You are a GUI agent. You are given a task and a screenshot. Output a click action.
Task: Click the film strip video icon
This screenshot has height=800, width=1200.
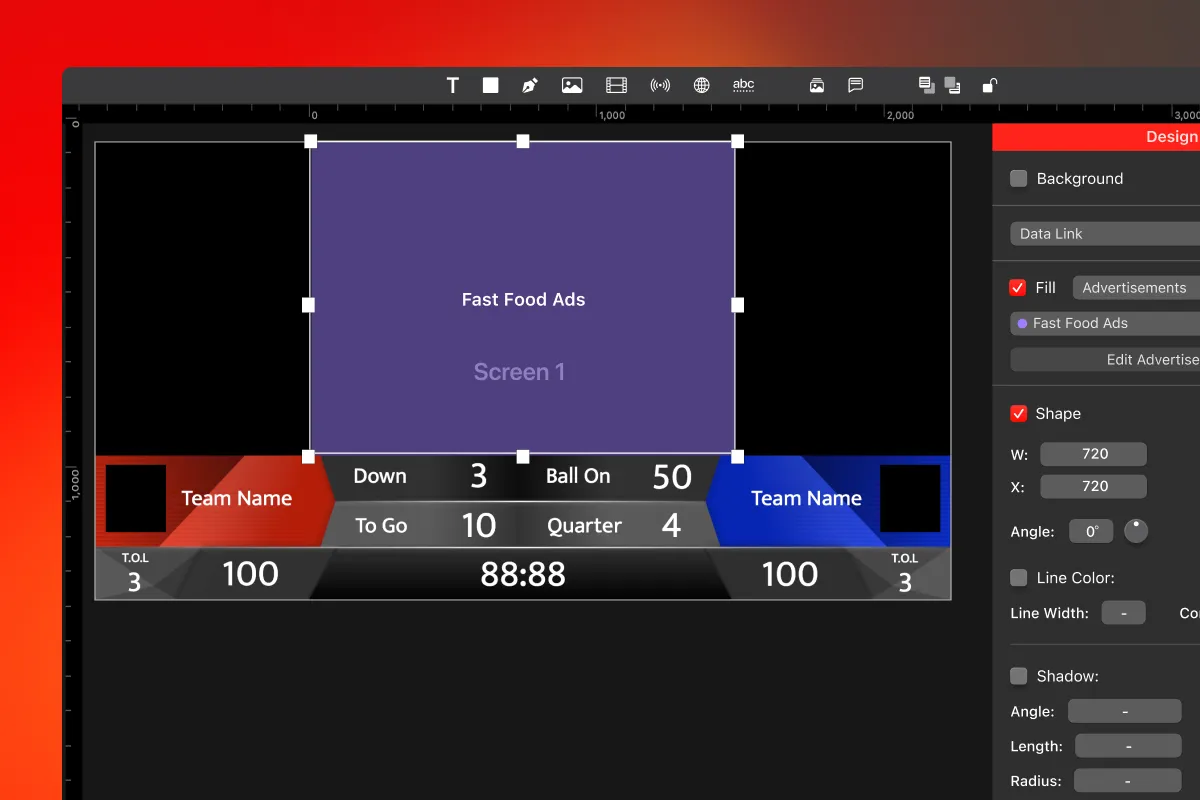[616, 86]
